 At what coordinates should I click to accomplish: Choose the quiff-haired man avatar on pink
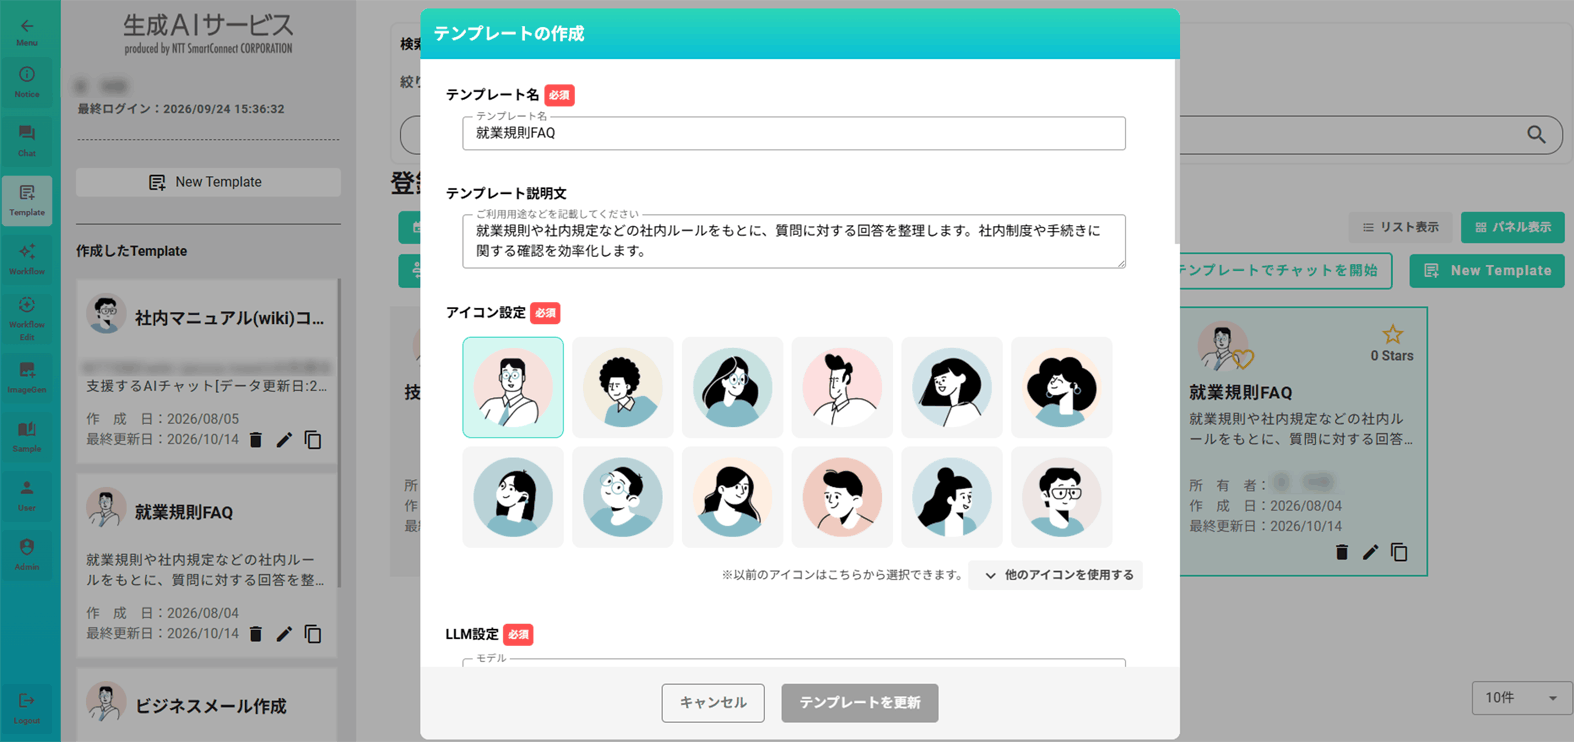842,387
